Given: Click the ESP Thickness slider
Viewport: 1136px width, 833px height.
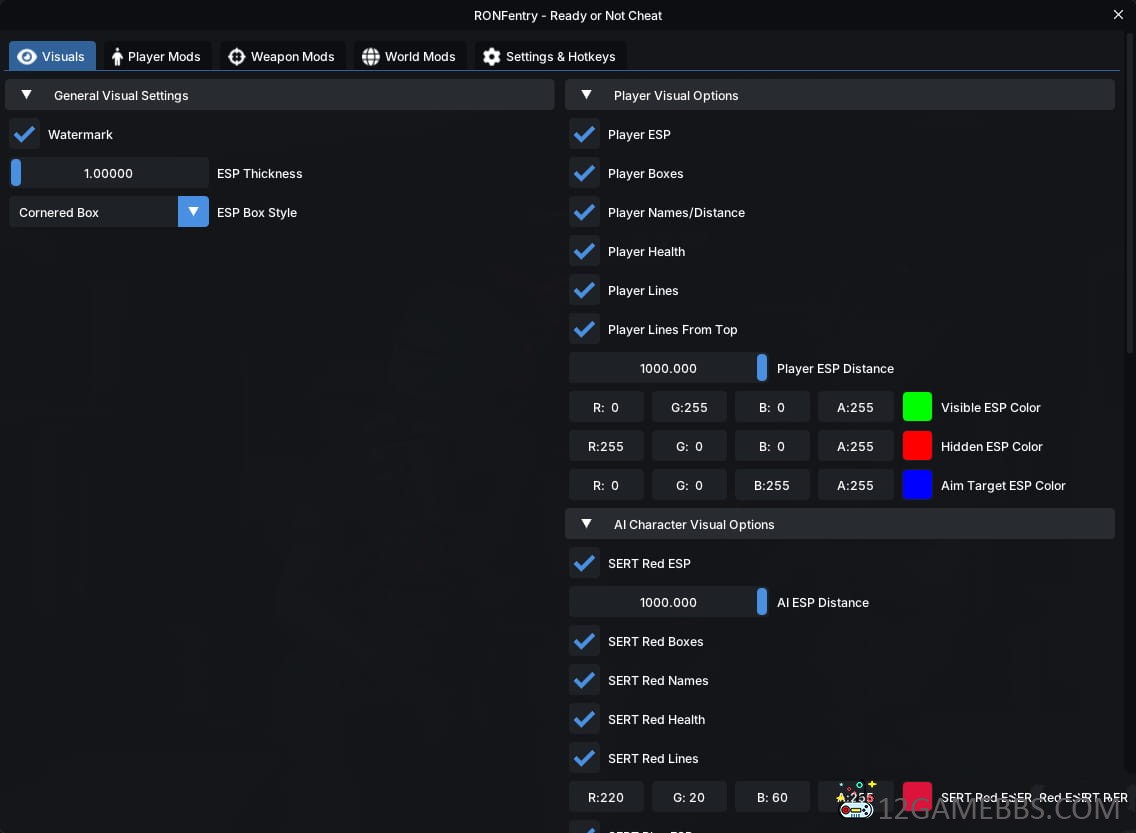Looking at the screenshot, I should coord(109,173).
